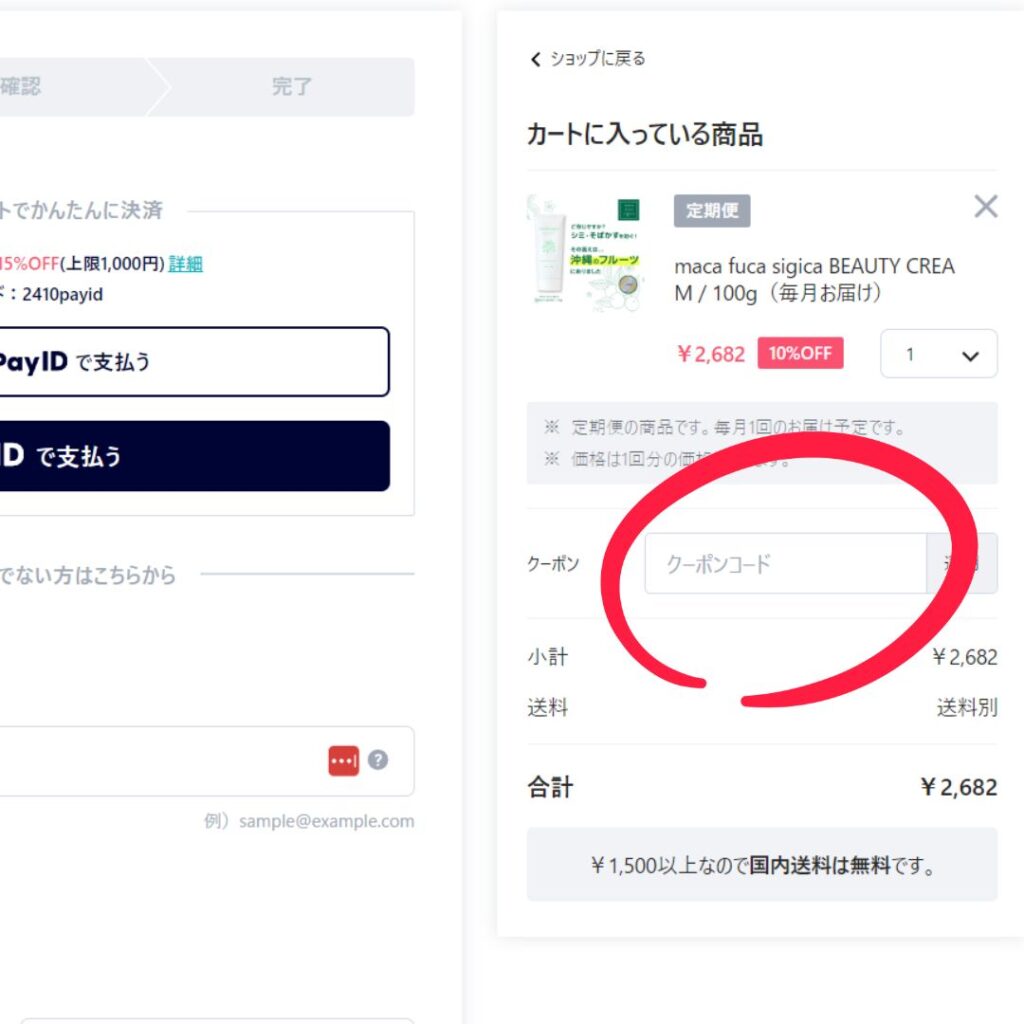Viewport: 1024px width, 1024px height.
Task: Click the 合計 total amount ¥2,682
Action: click(x=958, y=788)
